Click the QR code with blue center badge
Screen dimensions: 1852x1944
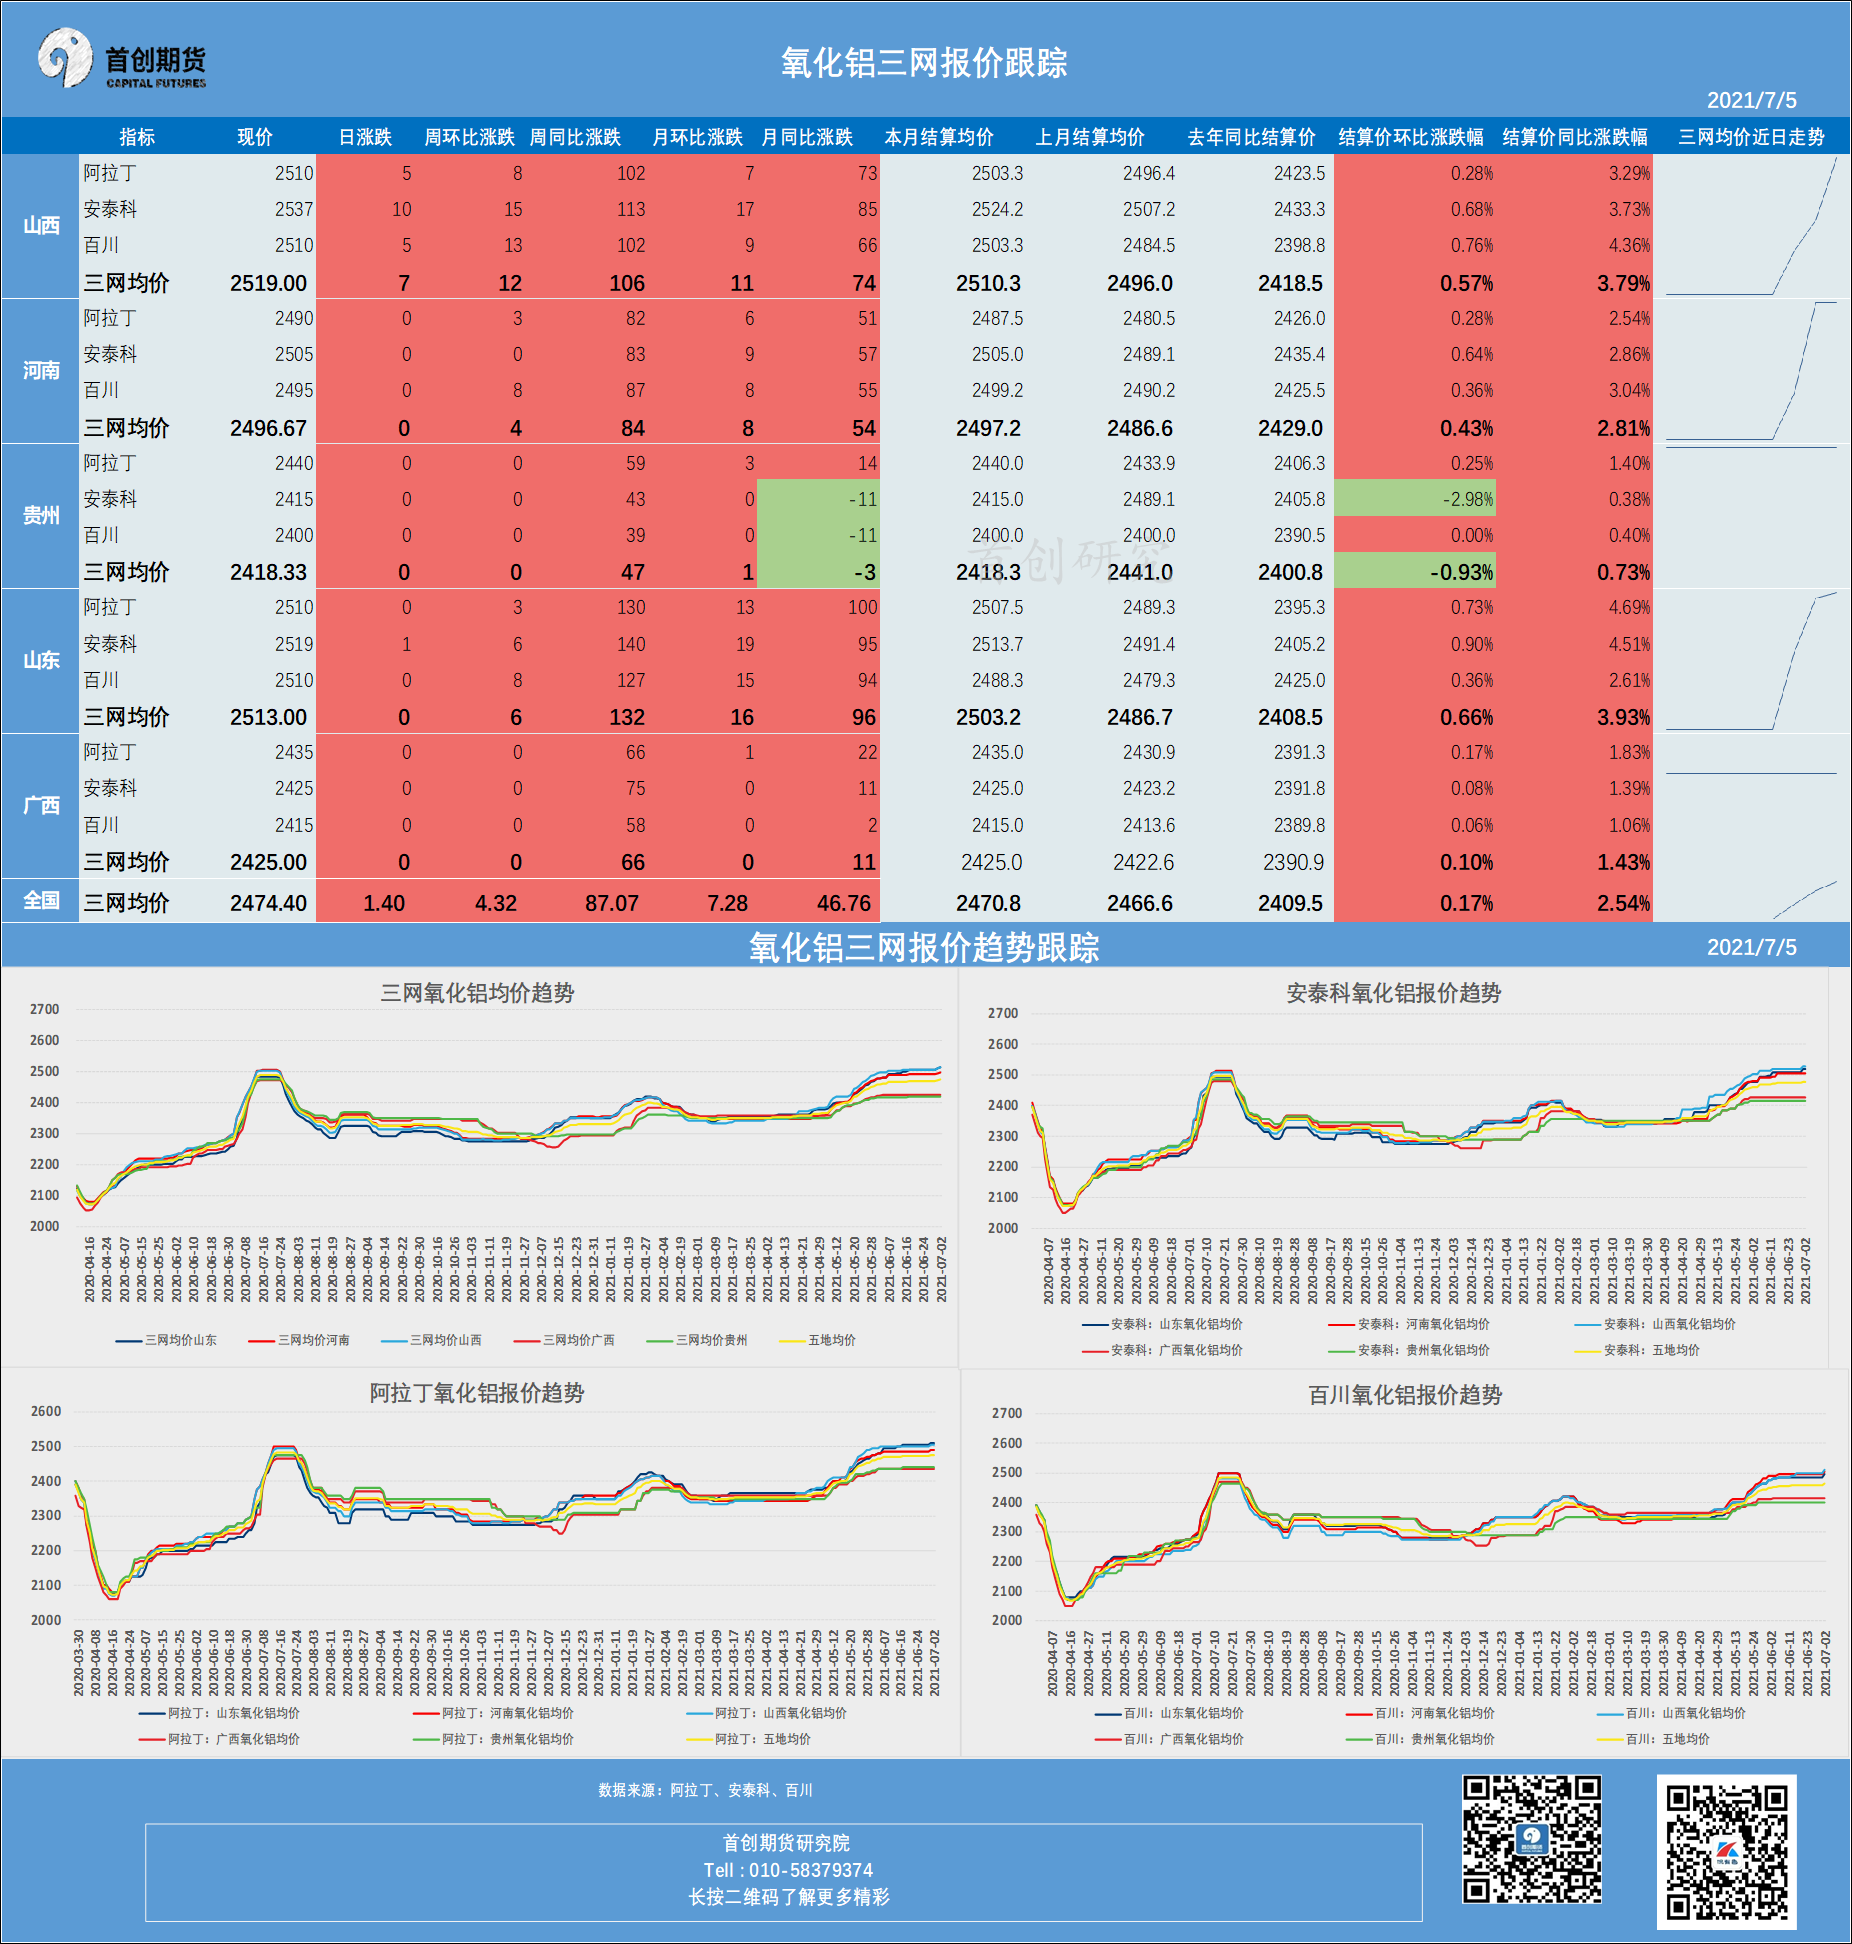coord(1531,1838)
